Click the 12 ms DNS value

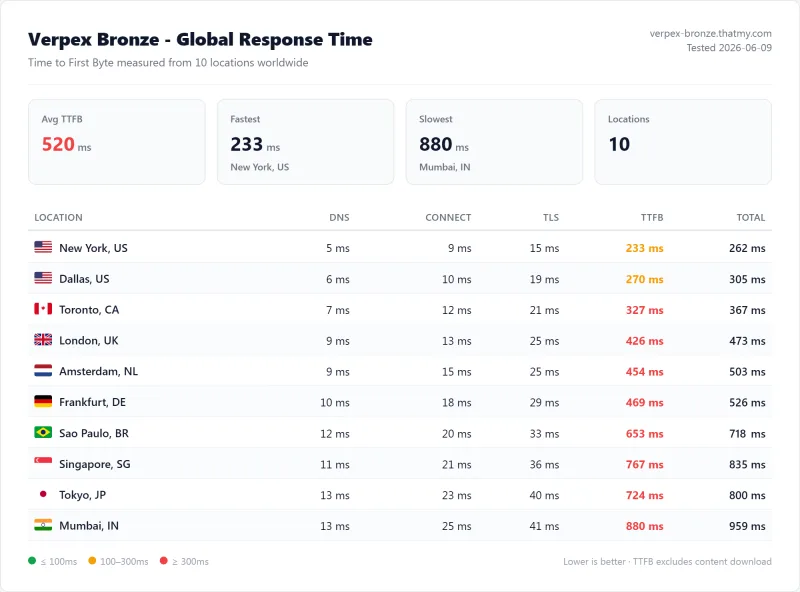click(335, 433)
